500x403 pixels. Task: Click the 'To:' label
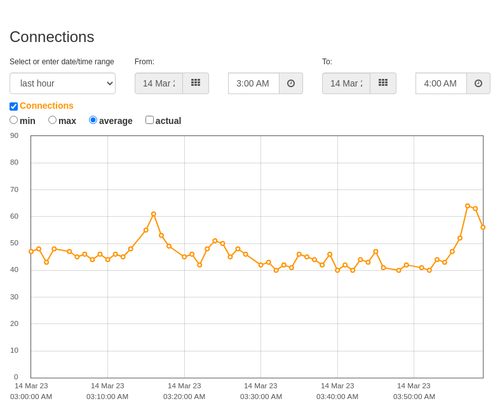(x=327, y=62)
